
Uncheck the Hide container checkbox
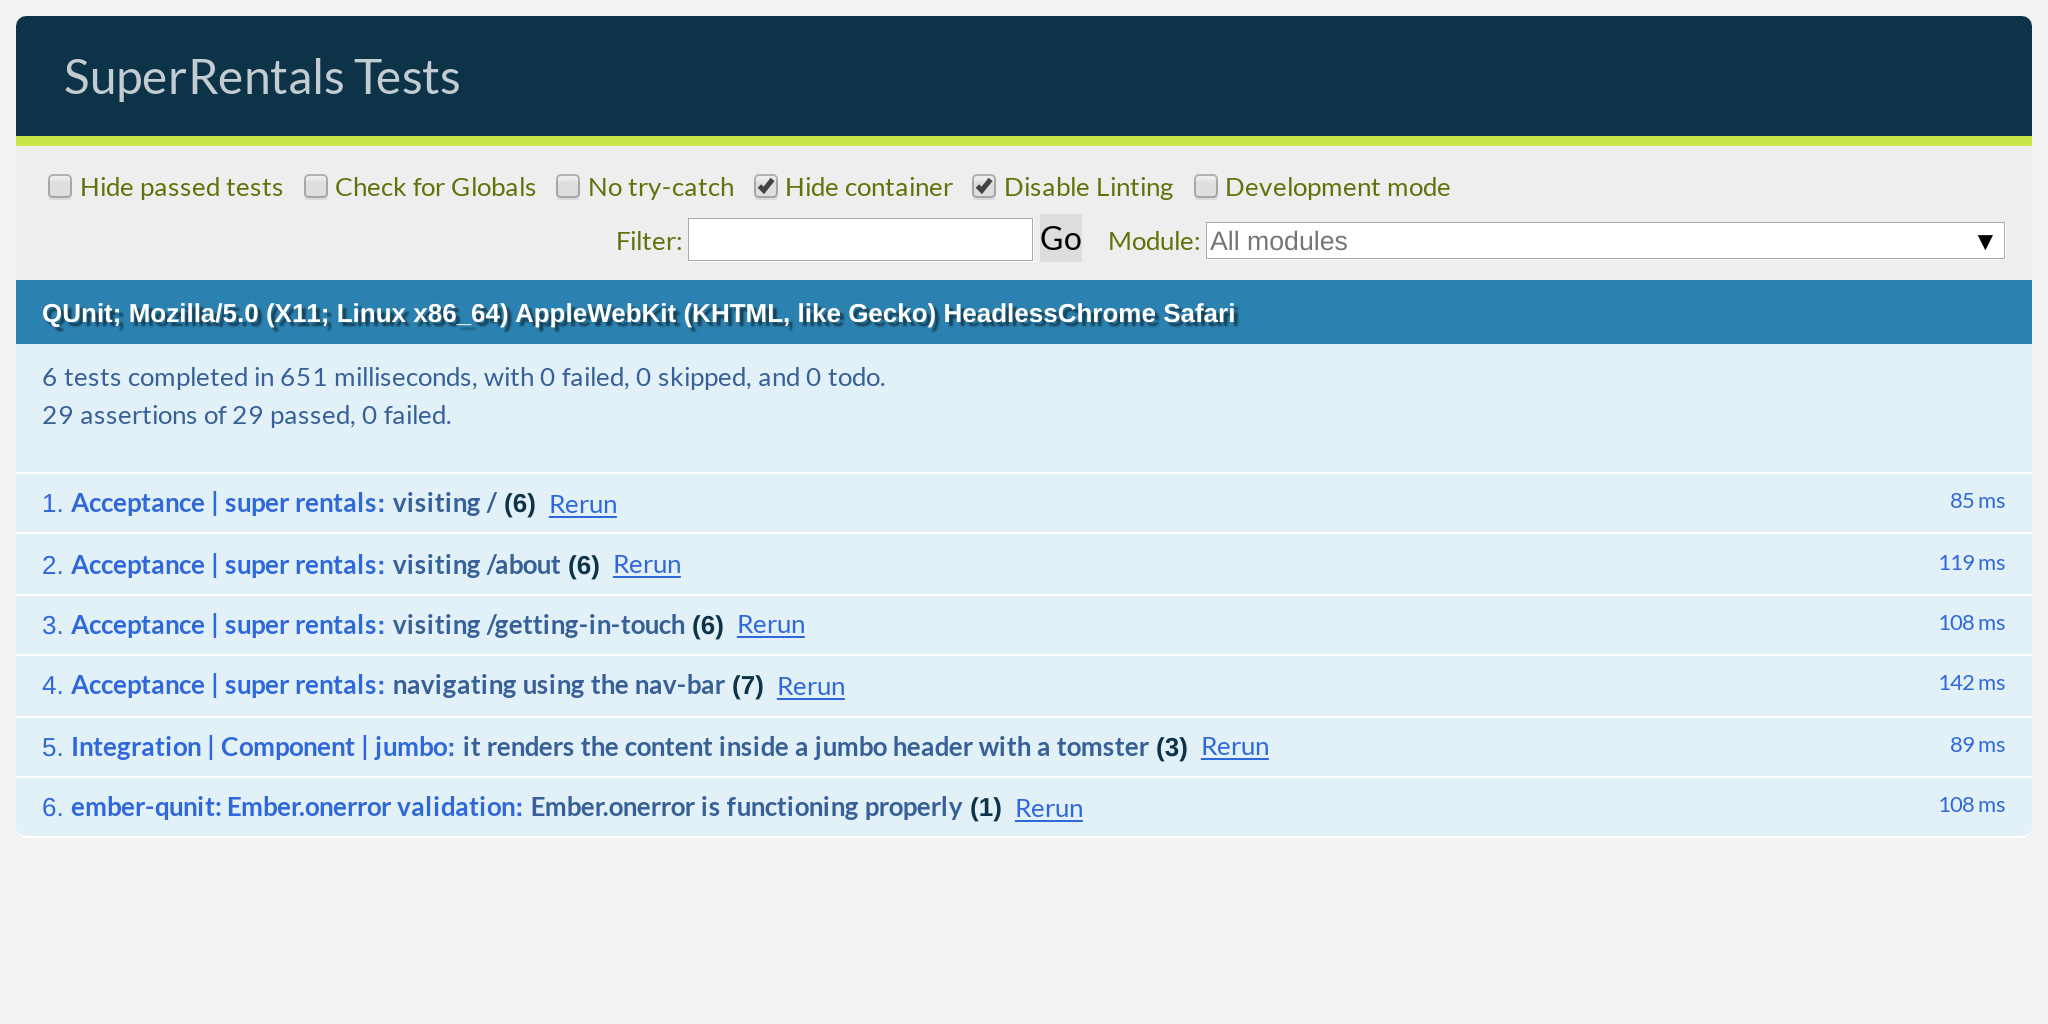click(766, 187)
